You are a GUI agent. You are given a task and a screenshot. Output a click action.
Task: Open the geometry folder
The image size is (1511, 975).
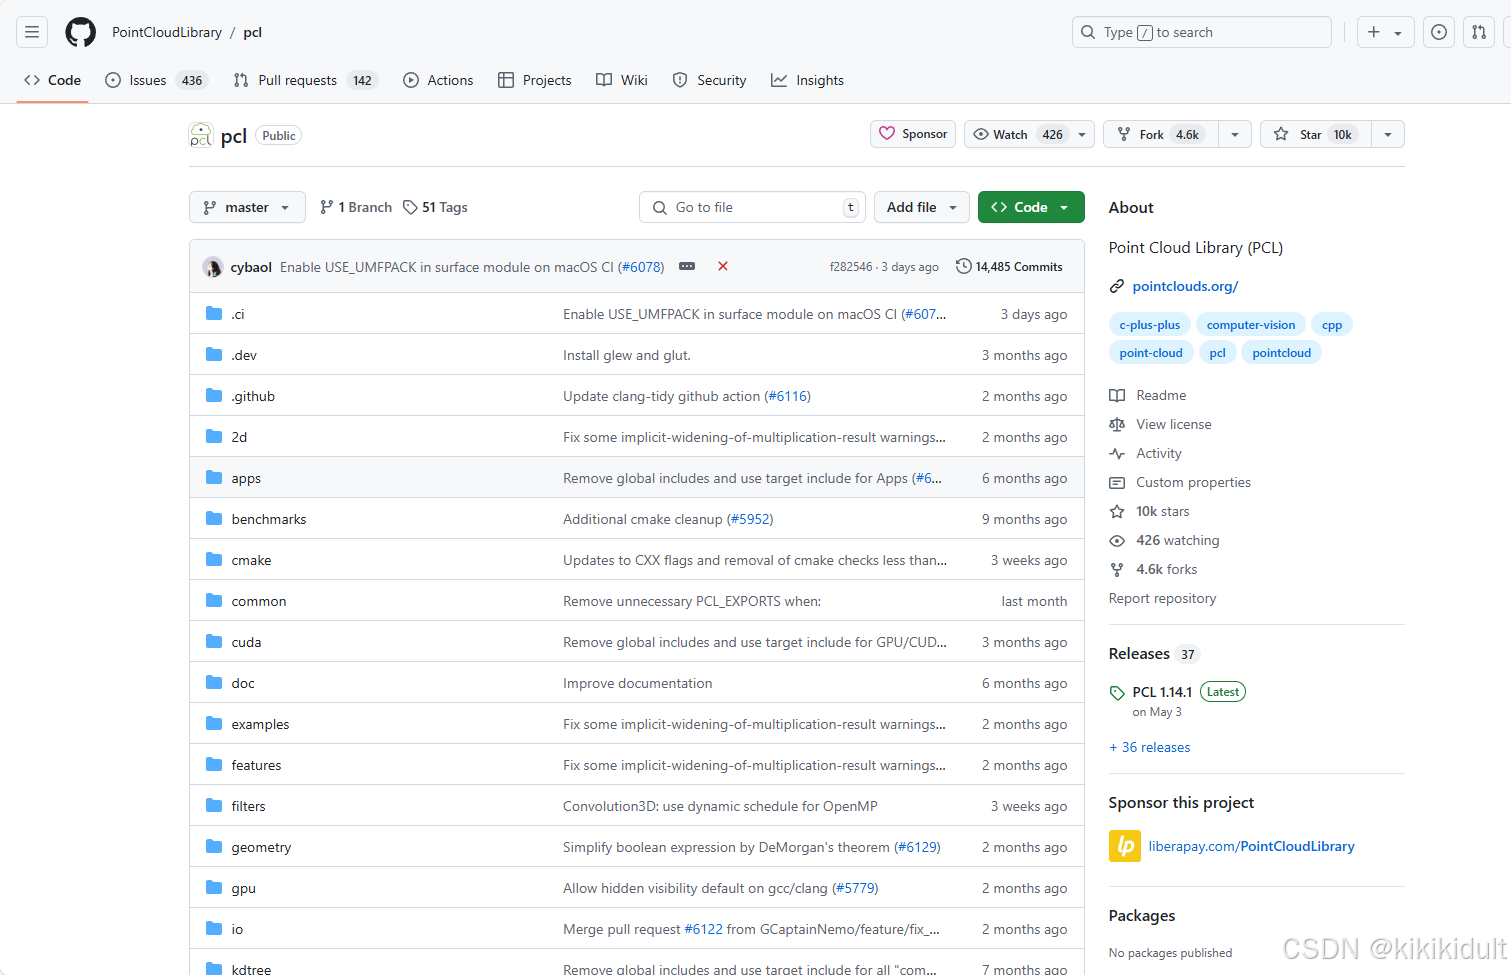click(261, 848)
